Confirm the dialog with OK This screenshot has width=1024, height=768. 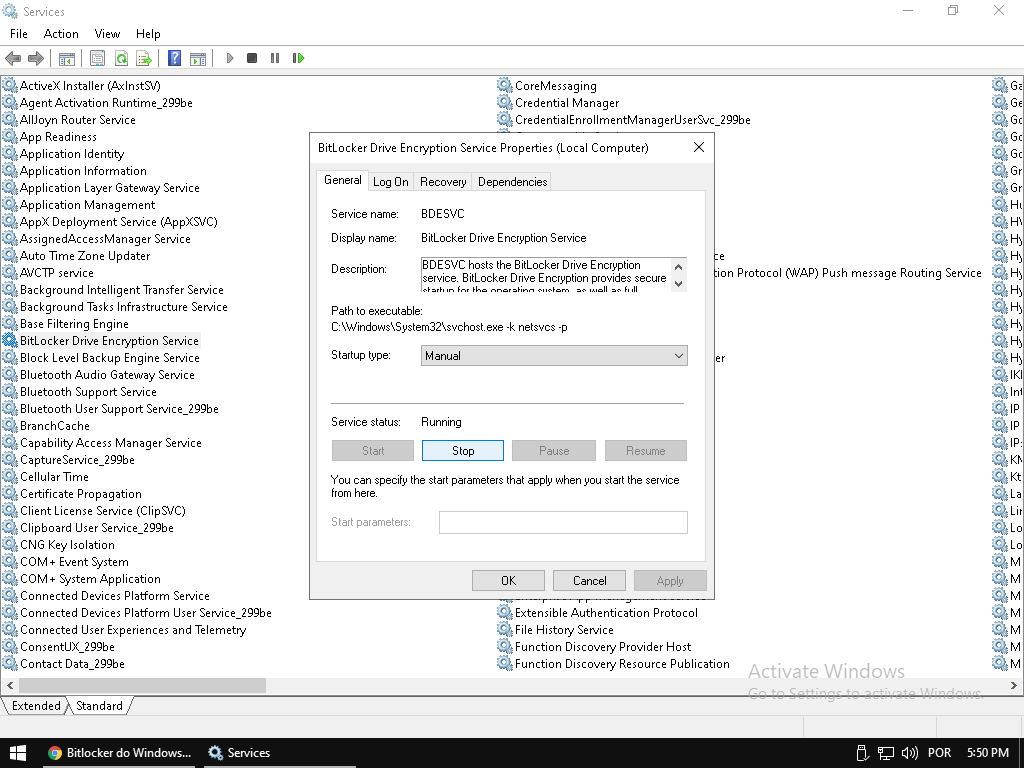click(508, 581)
